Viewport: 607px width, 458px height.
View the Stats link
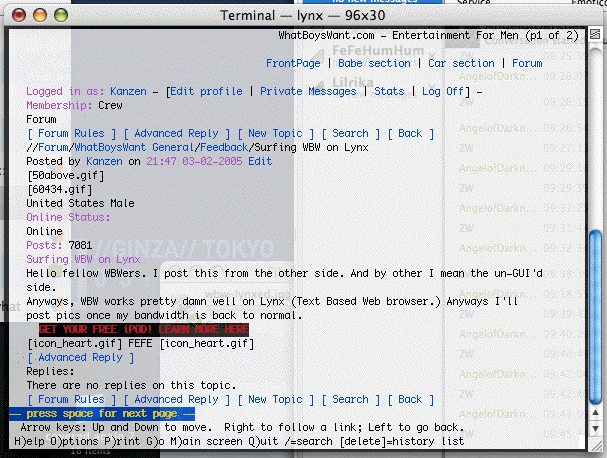point(389,91)
